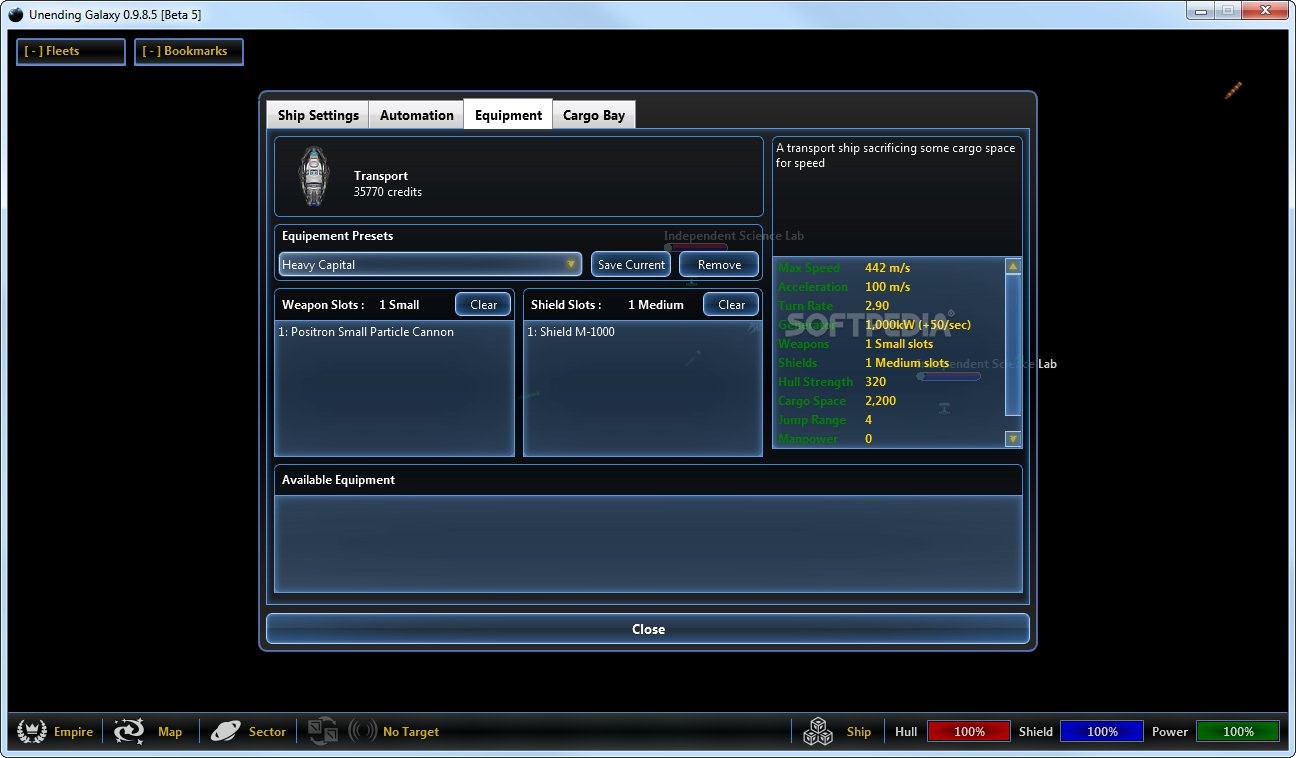Click the Turn Rate 2.90 value
1296x758 pixels.
[877, 306]
